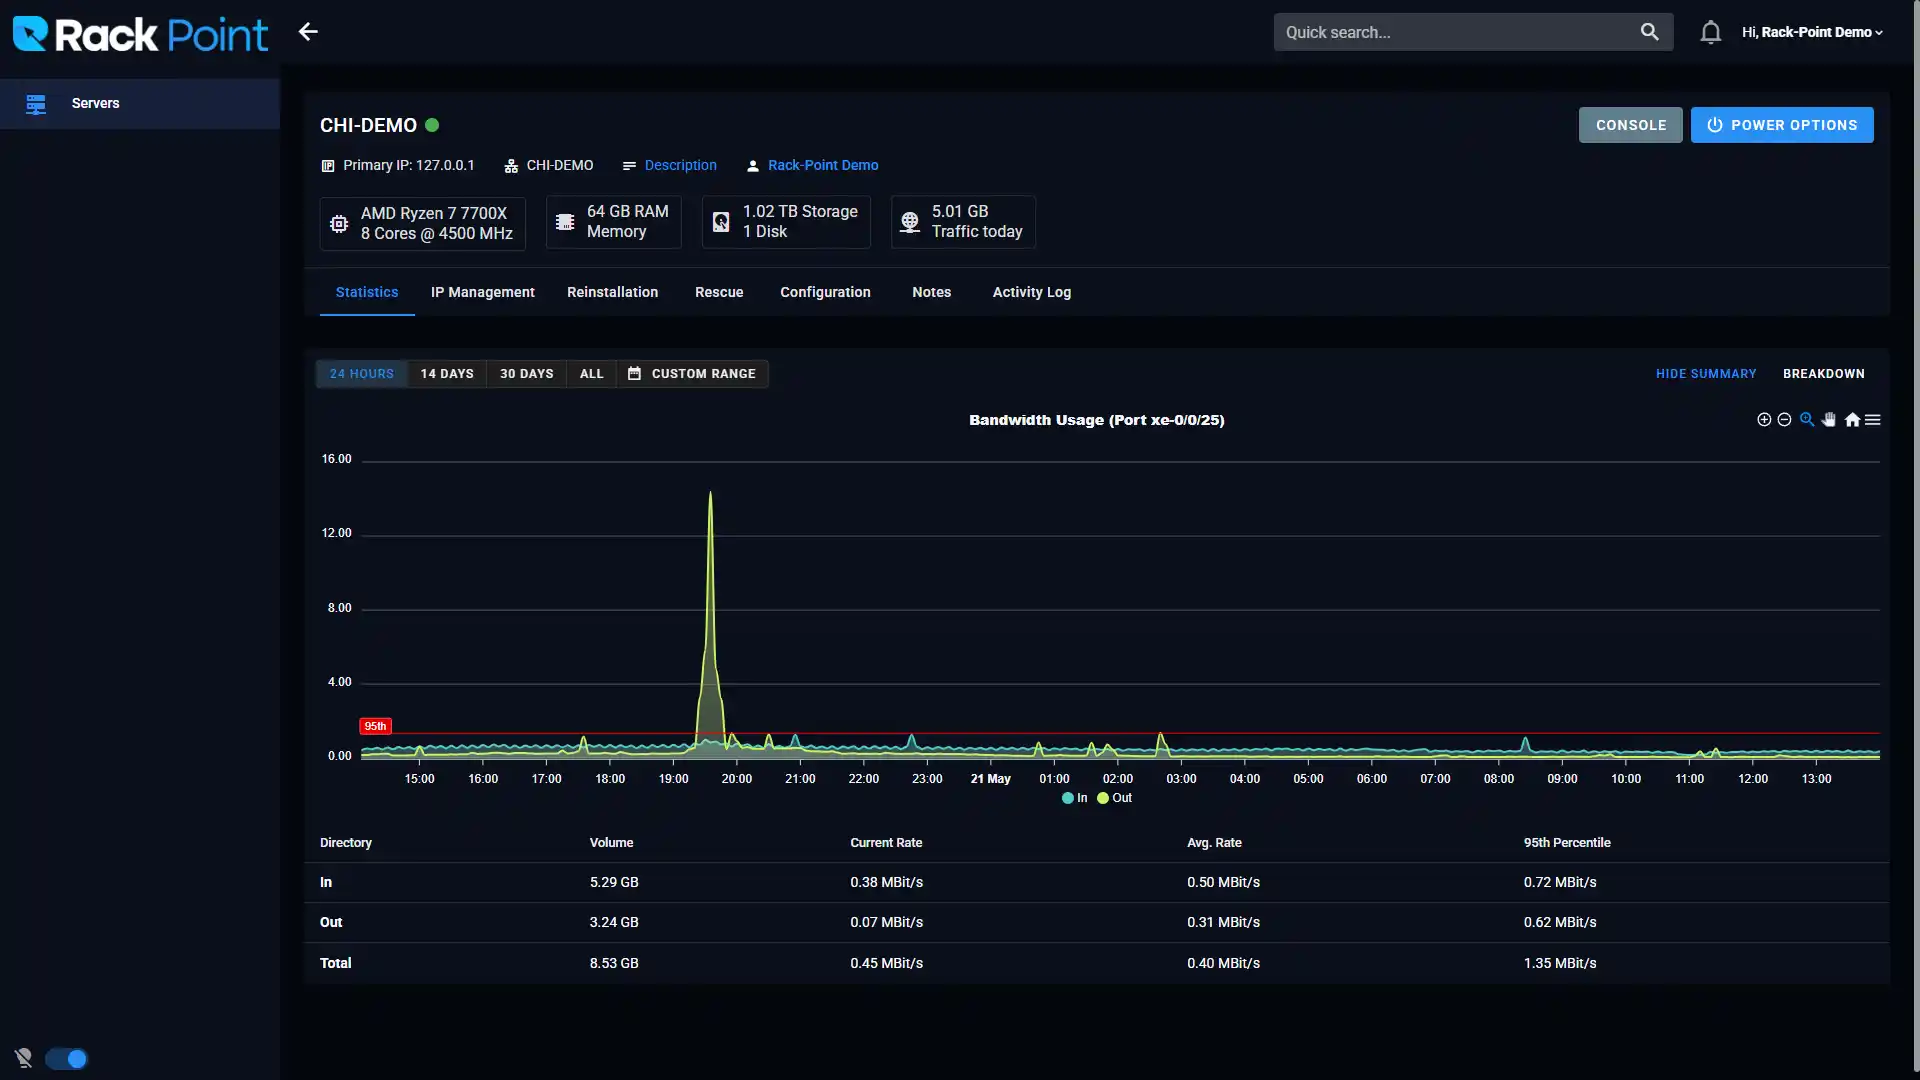Select the chart panning hand tool
The width and height of the screenshot is (1920, 1080).
click(1829, 420)
